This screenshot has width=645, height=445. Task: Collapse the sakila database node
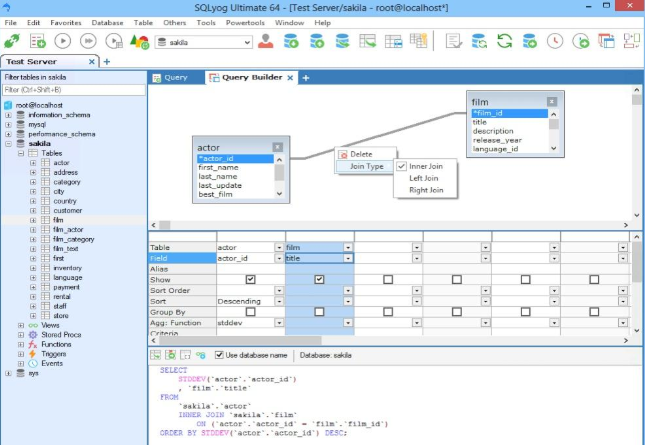(8, 144)
